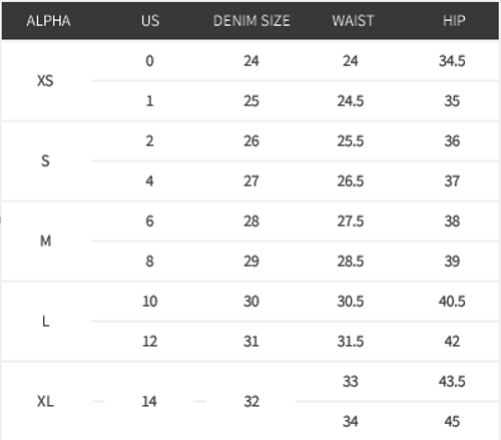Click the ALPHA column header

pyautogui.click(x=48, y=21)
